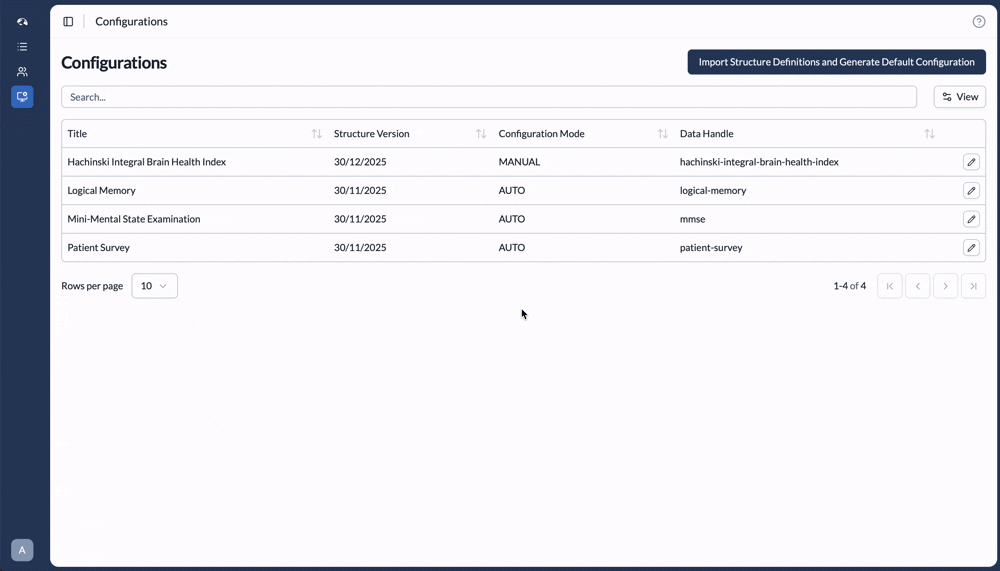Go to next page arrow button
This screenshot has width=1000, height=571.
(x=945, y=286)
